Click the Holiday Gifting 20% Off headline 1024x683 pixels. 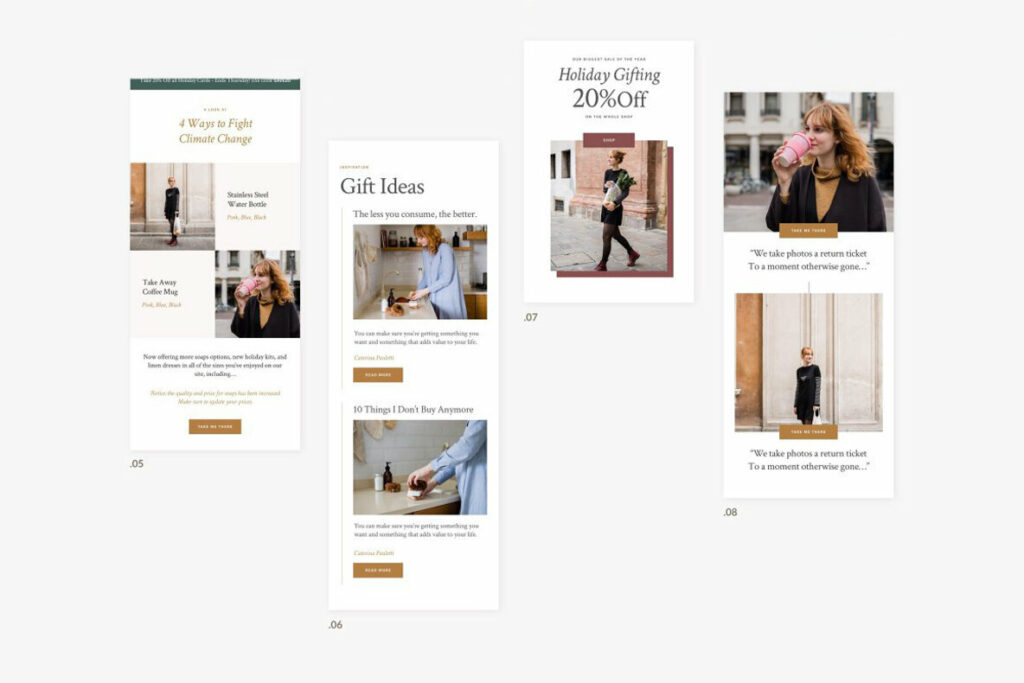pyautogui.click(x=609, y=87)
